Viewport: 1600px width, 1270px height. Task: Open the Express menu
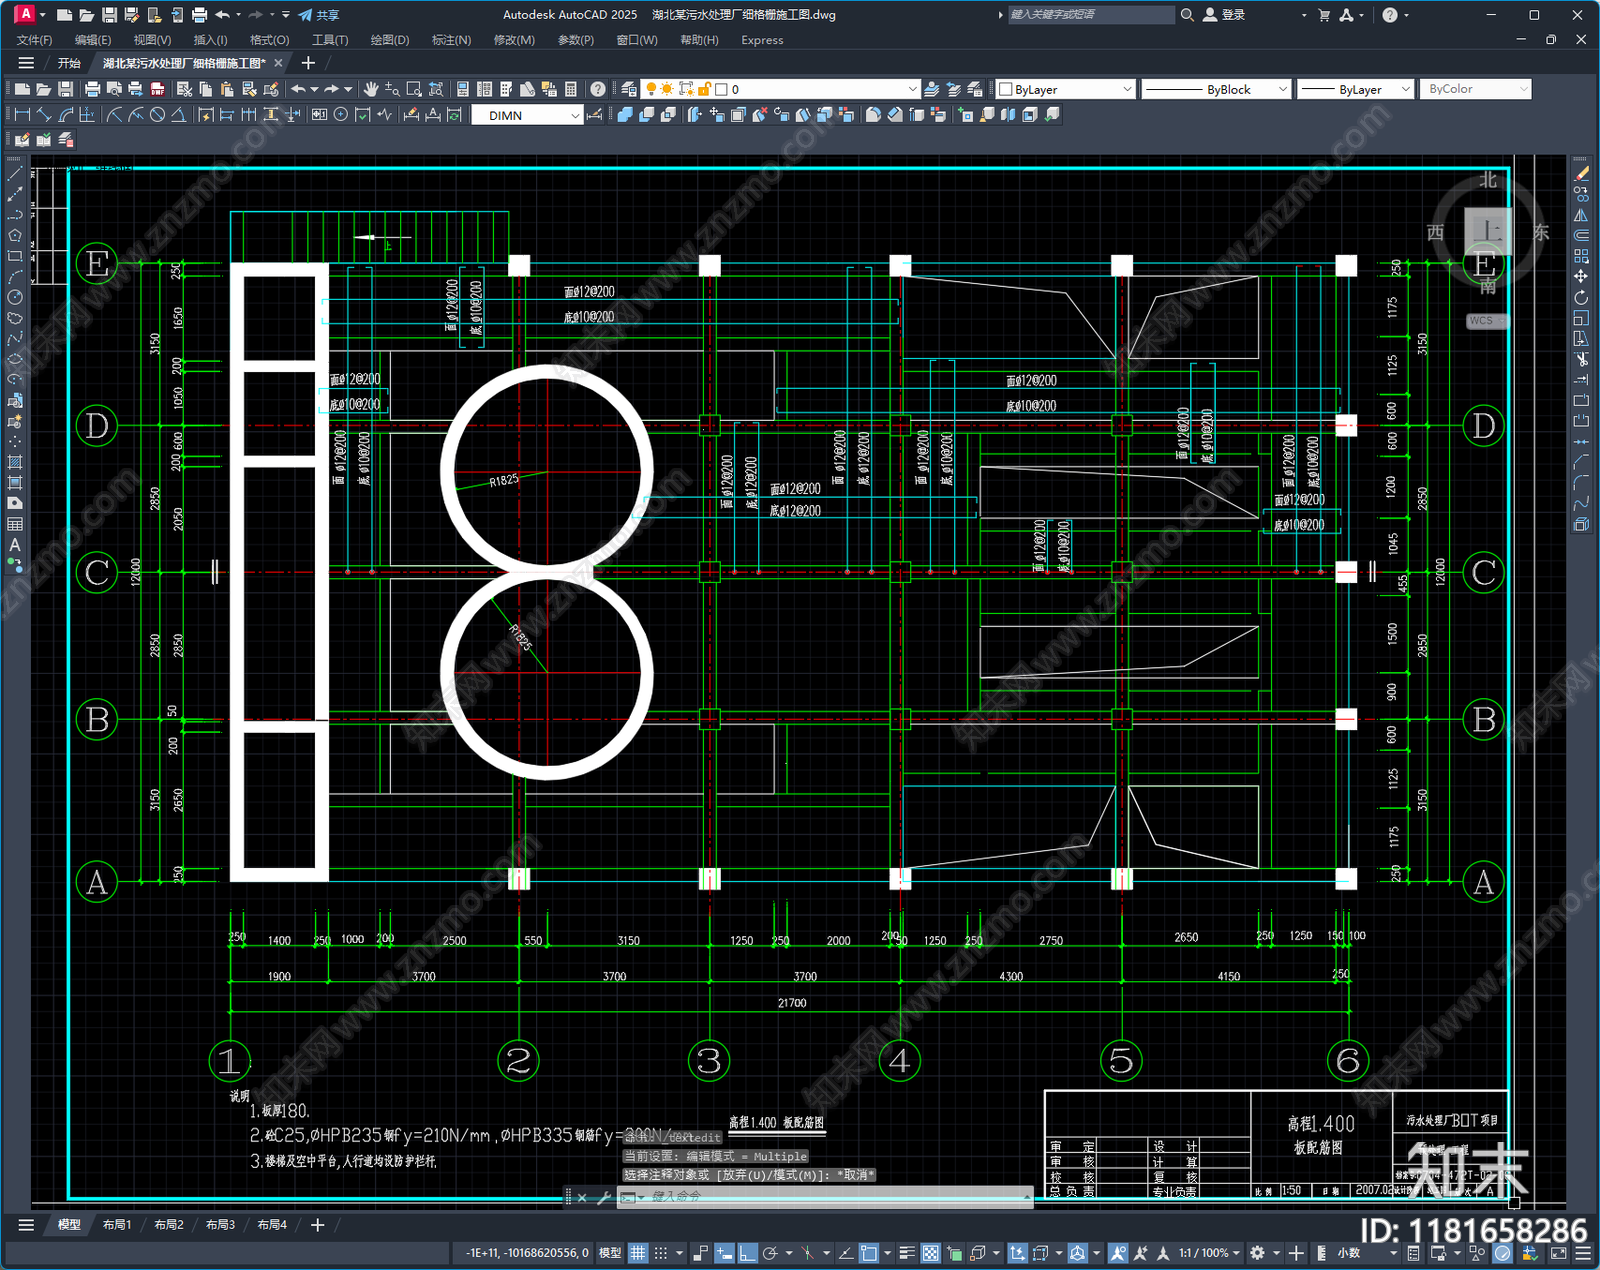tap(762, 40)
